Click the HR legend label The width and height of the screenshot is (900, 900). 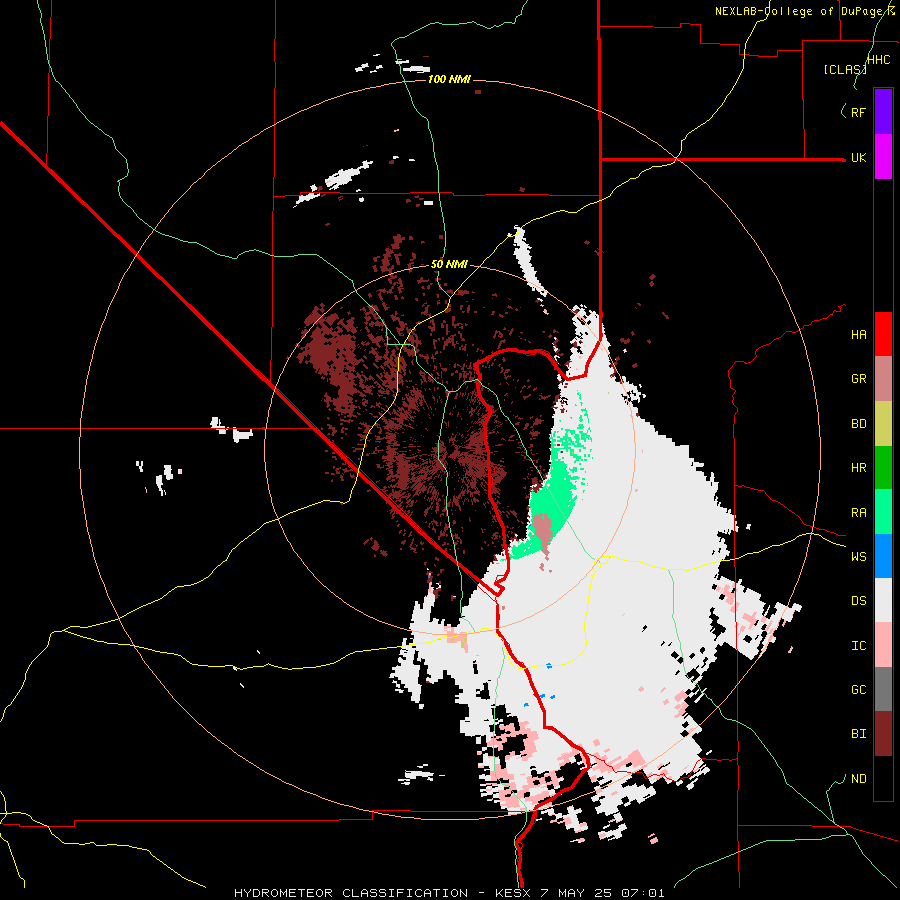[x=859, y=468]
